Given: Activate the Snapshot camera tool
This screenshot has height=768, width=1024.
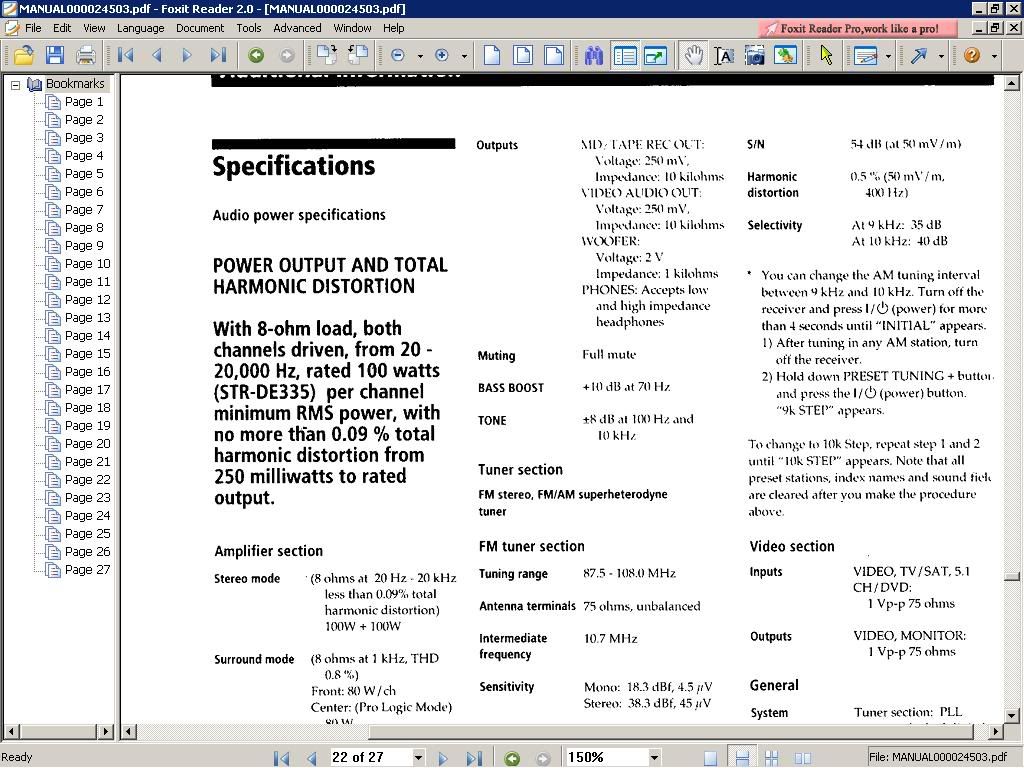Looking at the screenshot, I should 755,56.
